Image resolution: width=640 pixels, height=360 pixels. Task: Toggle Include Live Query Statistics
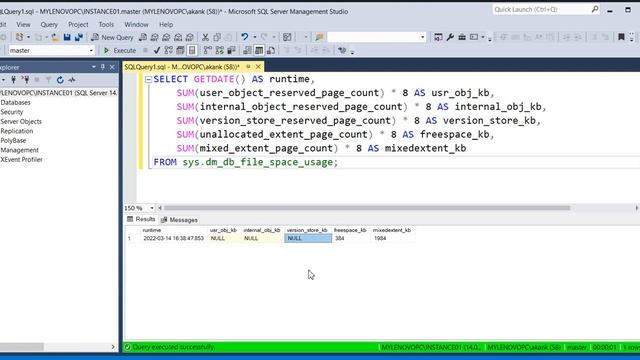coord(220,50)
